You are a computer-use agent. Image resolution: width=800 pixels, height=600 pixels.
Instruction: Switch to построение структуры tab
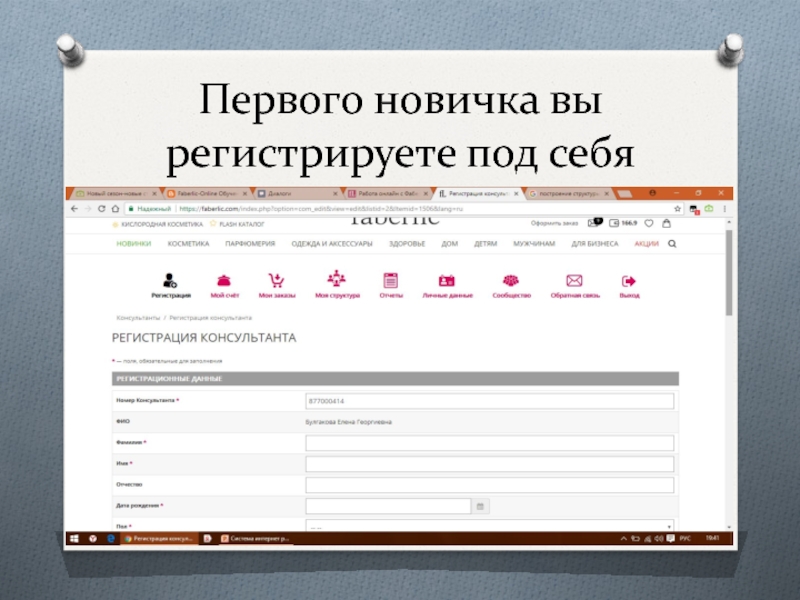click(x=566, y=194)
